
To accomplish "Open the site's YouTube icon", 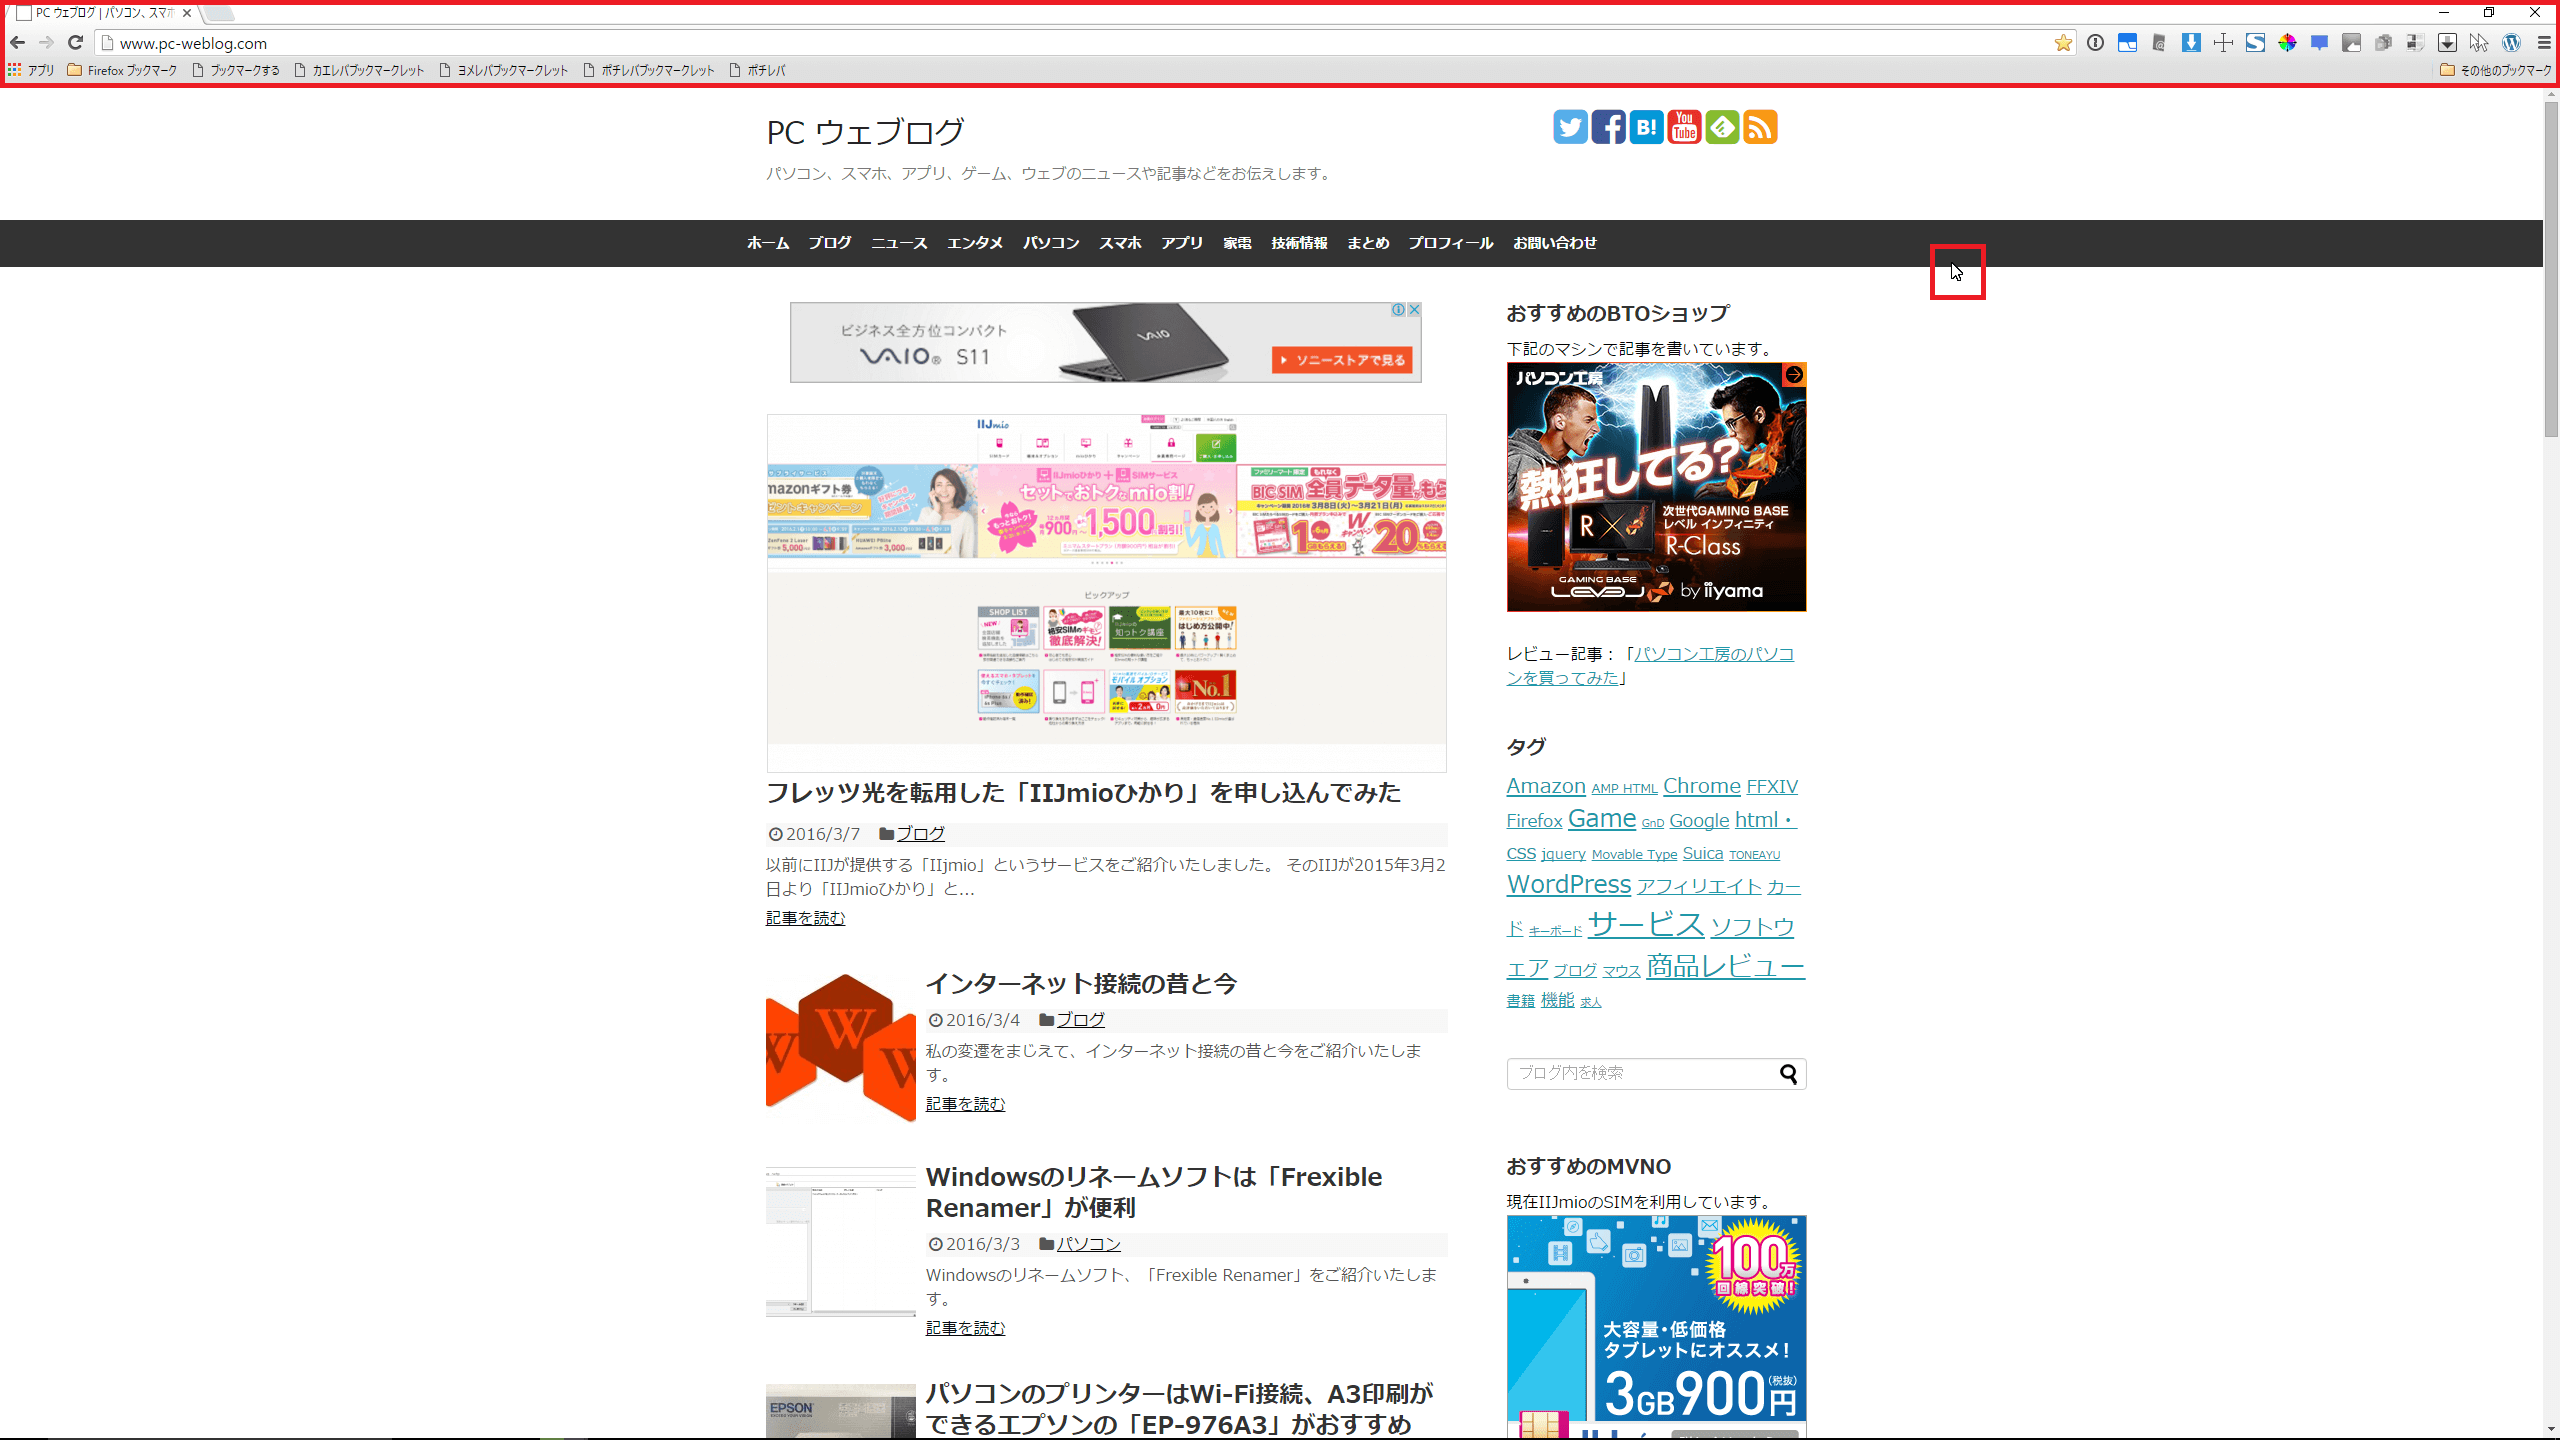I will 1684,127.
